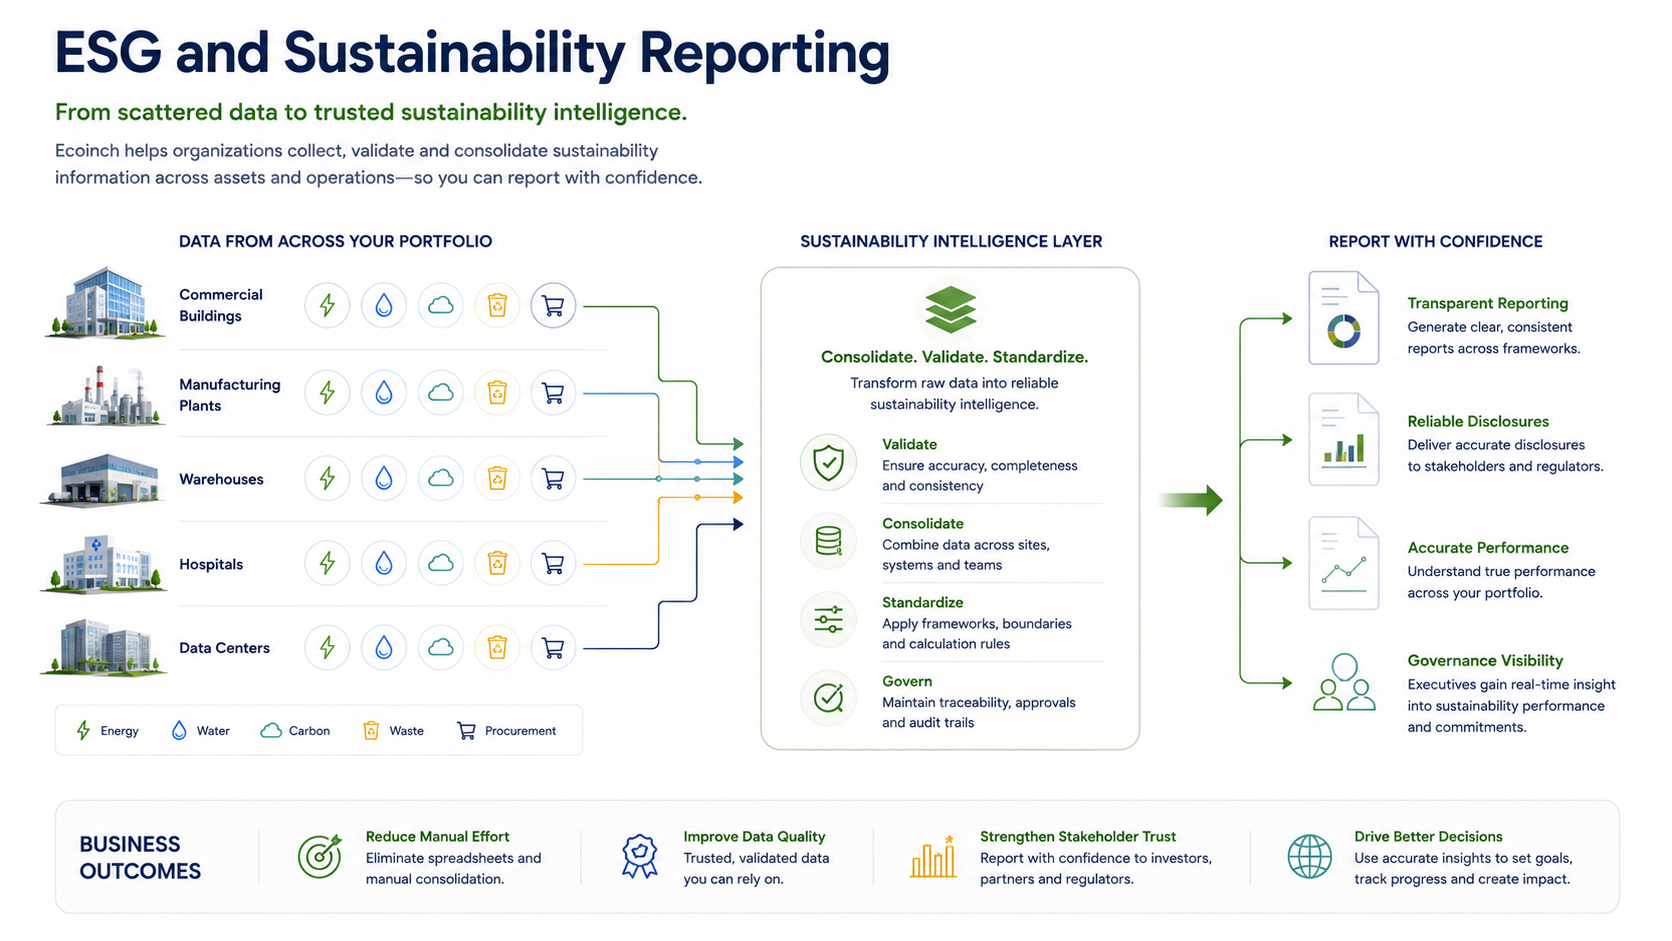The width and height of the screenshot is (1672, 941).
Task: Click the Improve Data Quality ribbon badge icon
Action: coord(640,857)
